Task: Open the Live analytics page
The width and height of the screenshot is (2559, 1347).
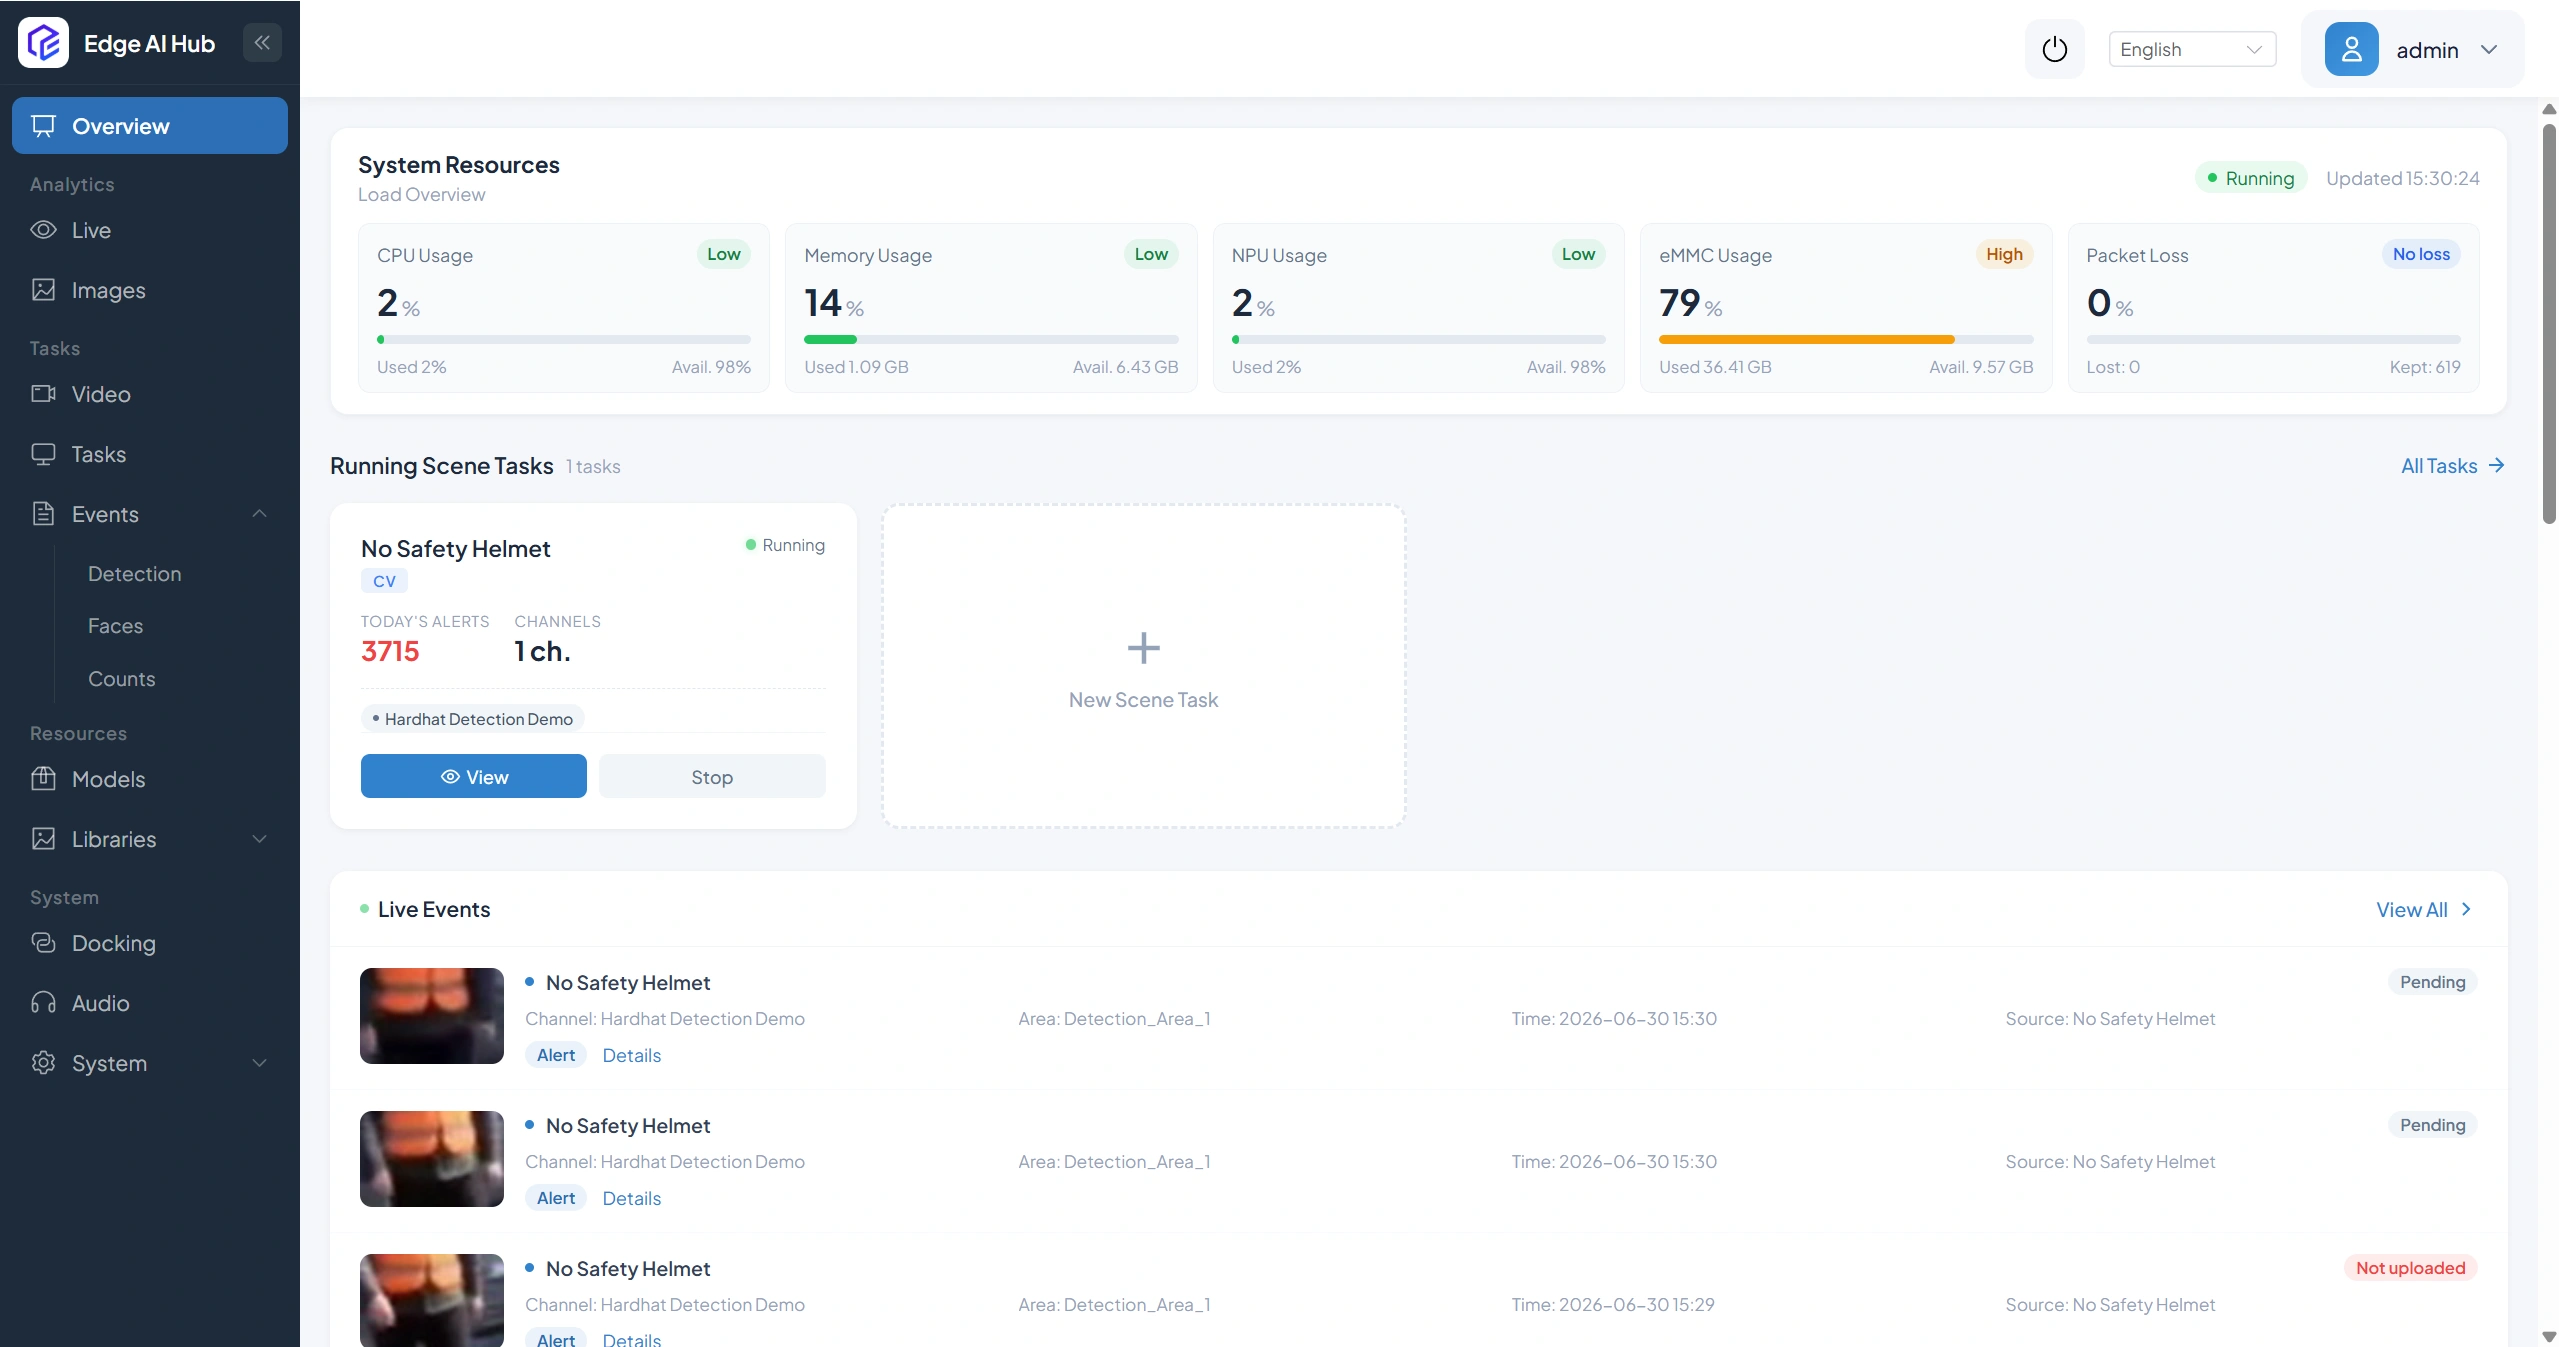Action: click(150, 230)
